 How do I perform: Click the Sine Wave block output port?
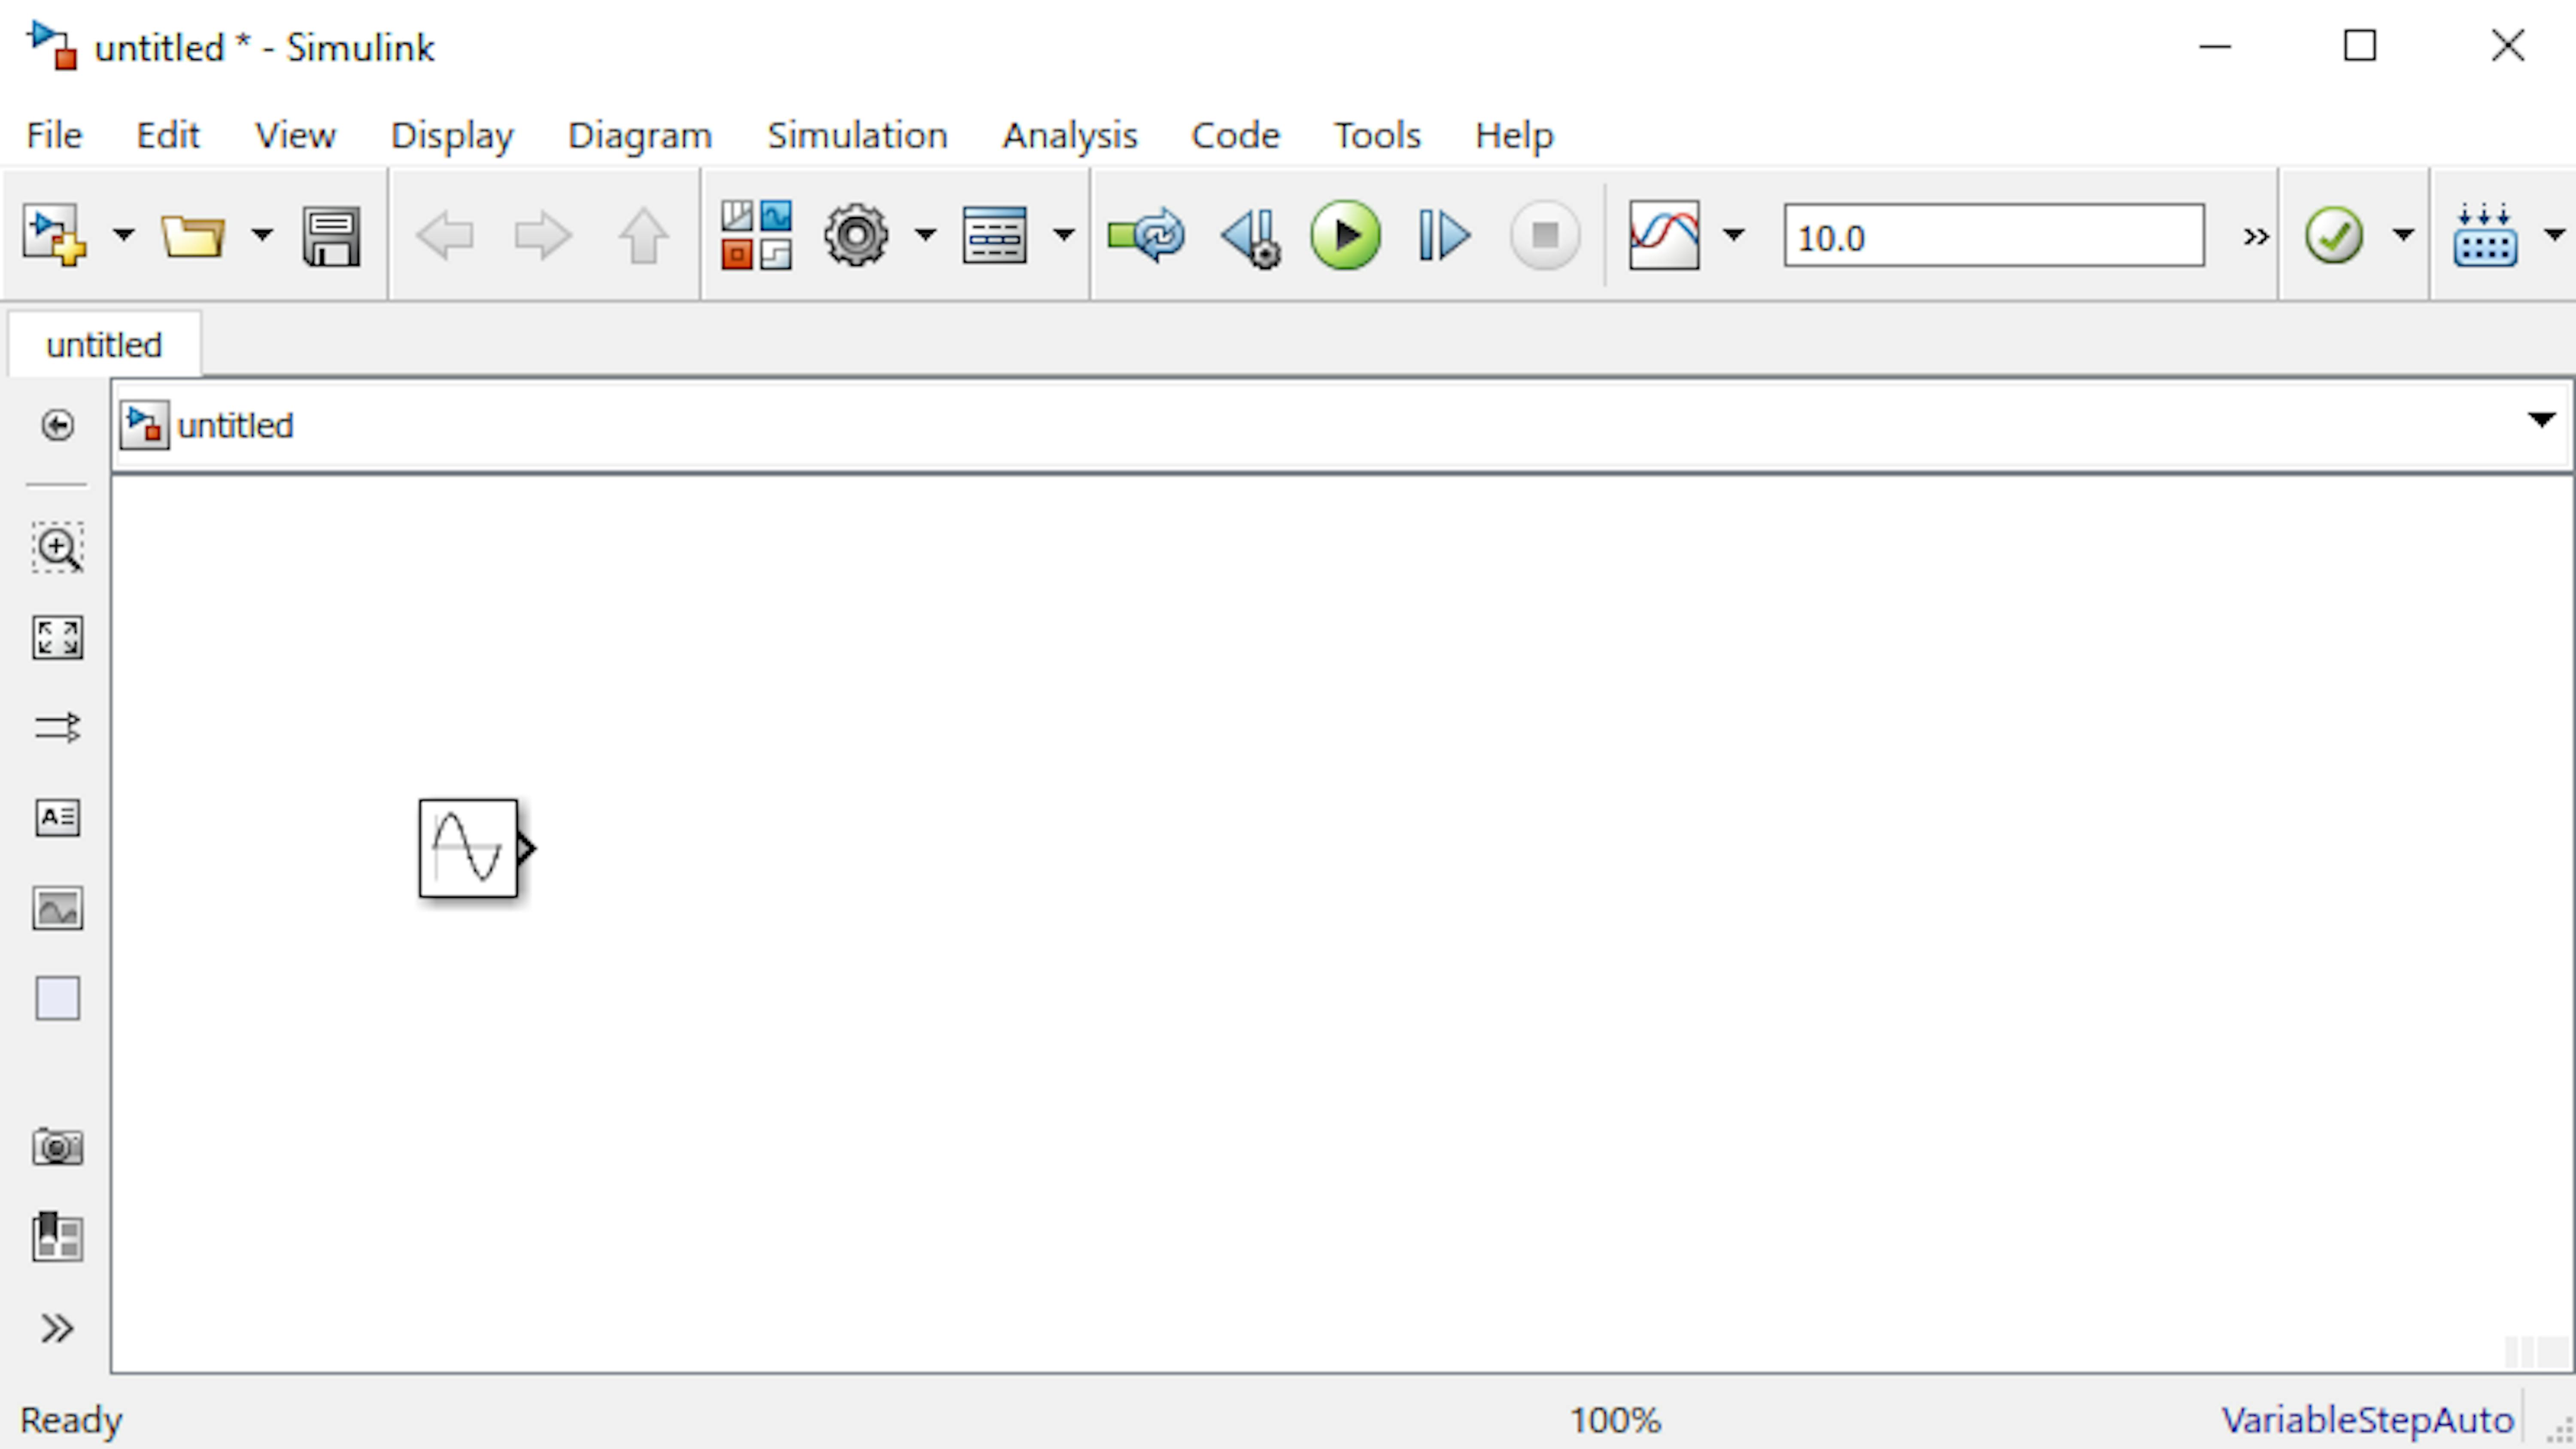point(527,848)
